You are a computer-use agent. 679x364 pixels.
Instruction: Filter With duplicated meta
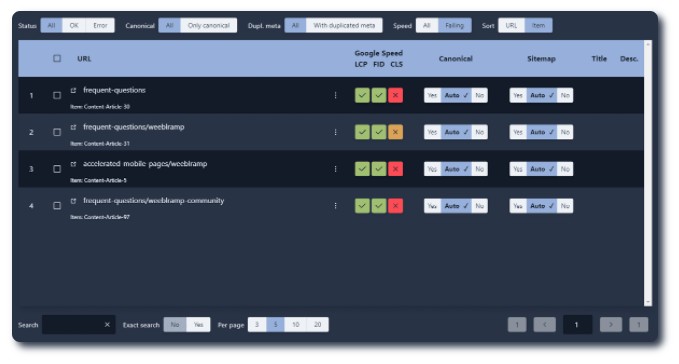[344, 26]
